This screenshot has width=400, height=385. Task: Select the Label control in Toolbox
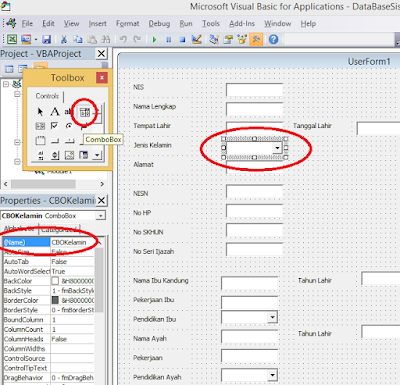tap(55, 111)
